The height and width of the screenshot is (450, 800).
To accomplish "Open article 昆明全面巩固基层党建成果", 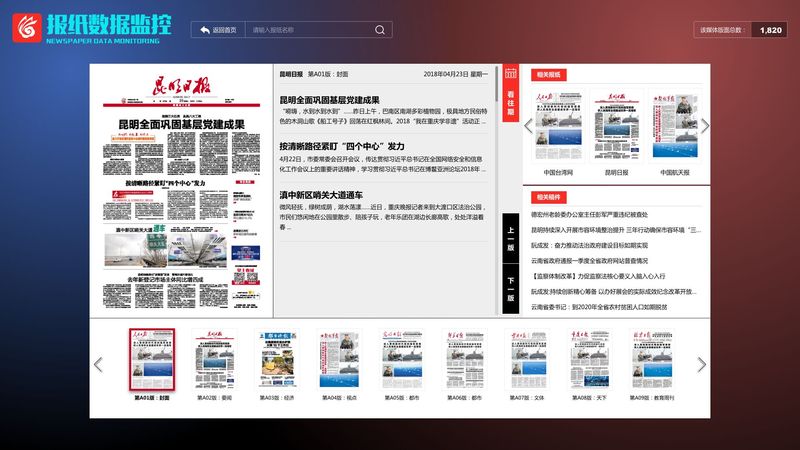I will tap(329, 100).
